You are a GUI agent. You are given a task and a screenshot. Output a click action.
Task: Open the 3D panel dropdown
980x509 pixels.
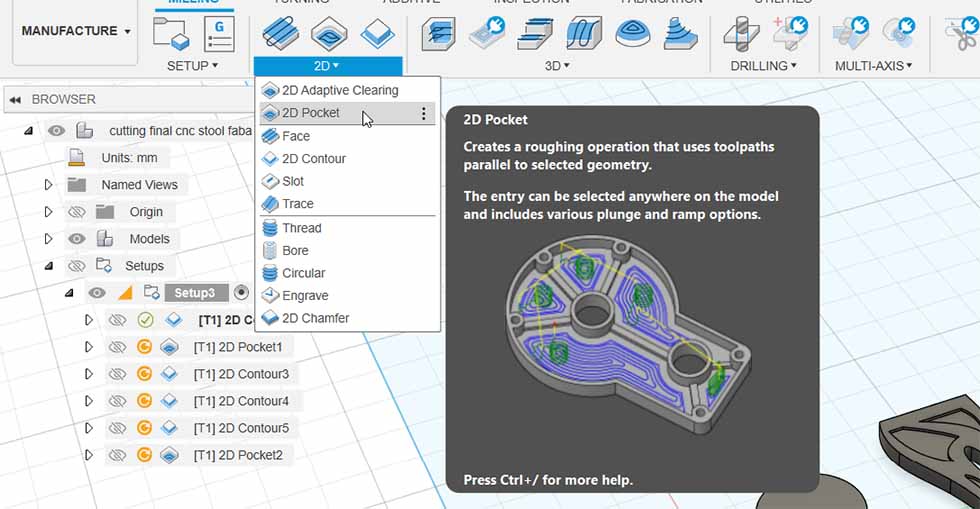pyautogui.click(x=557, y=66)
